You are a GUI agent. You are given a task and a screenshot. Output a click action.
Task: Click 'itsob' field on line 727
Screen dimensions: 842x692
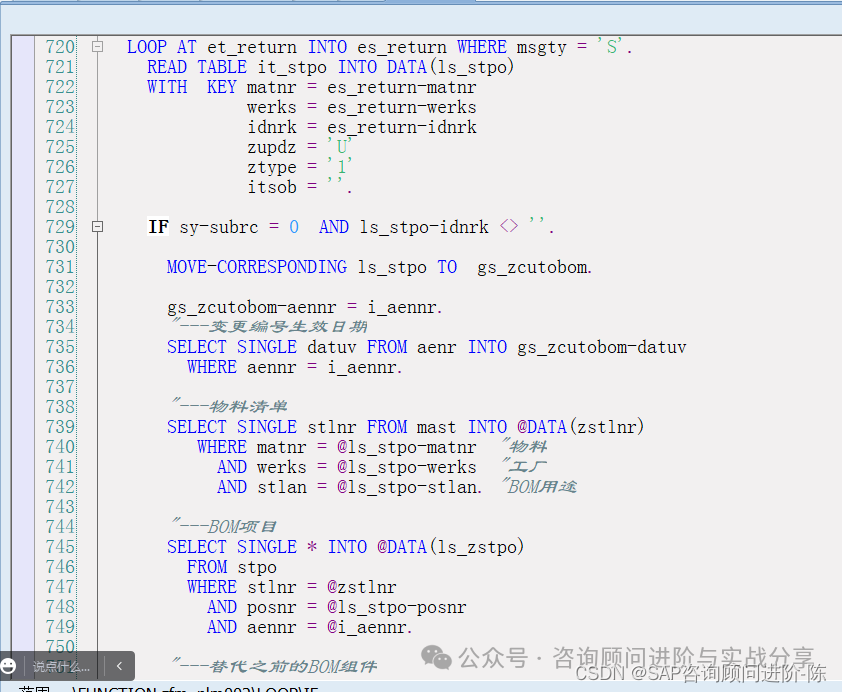[272, 187]
